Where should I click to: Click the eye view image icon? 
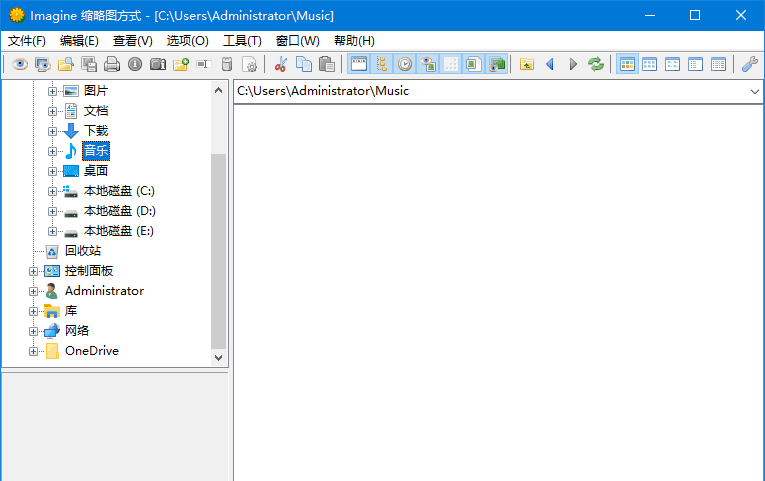point(20,64)
